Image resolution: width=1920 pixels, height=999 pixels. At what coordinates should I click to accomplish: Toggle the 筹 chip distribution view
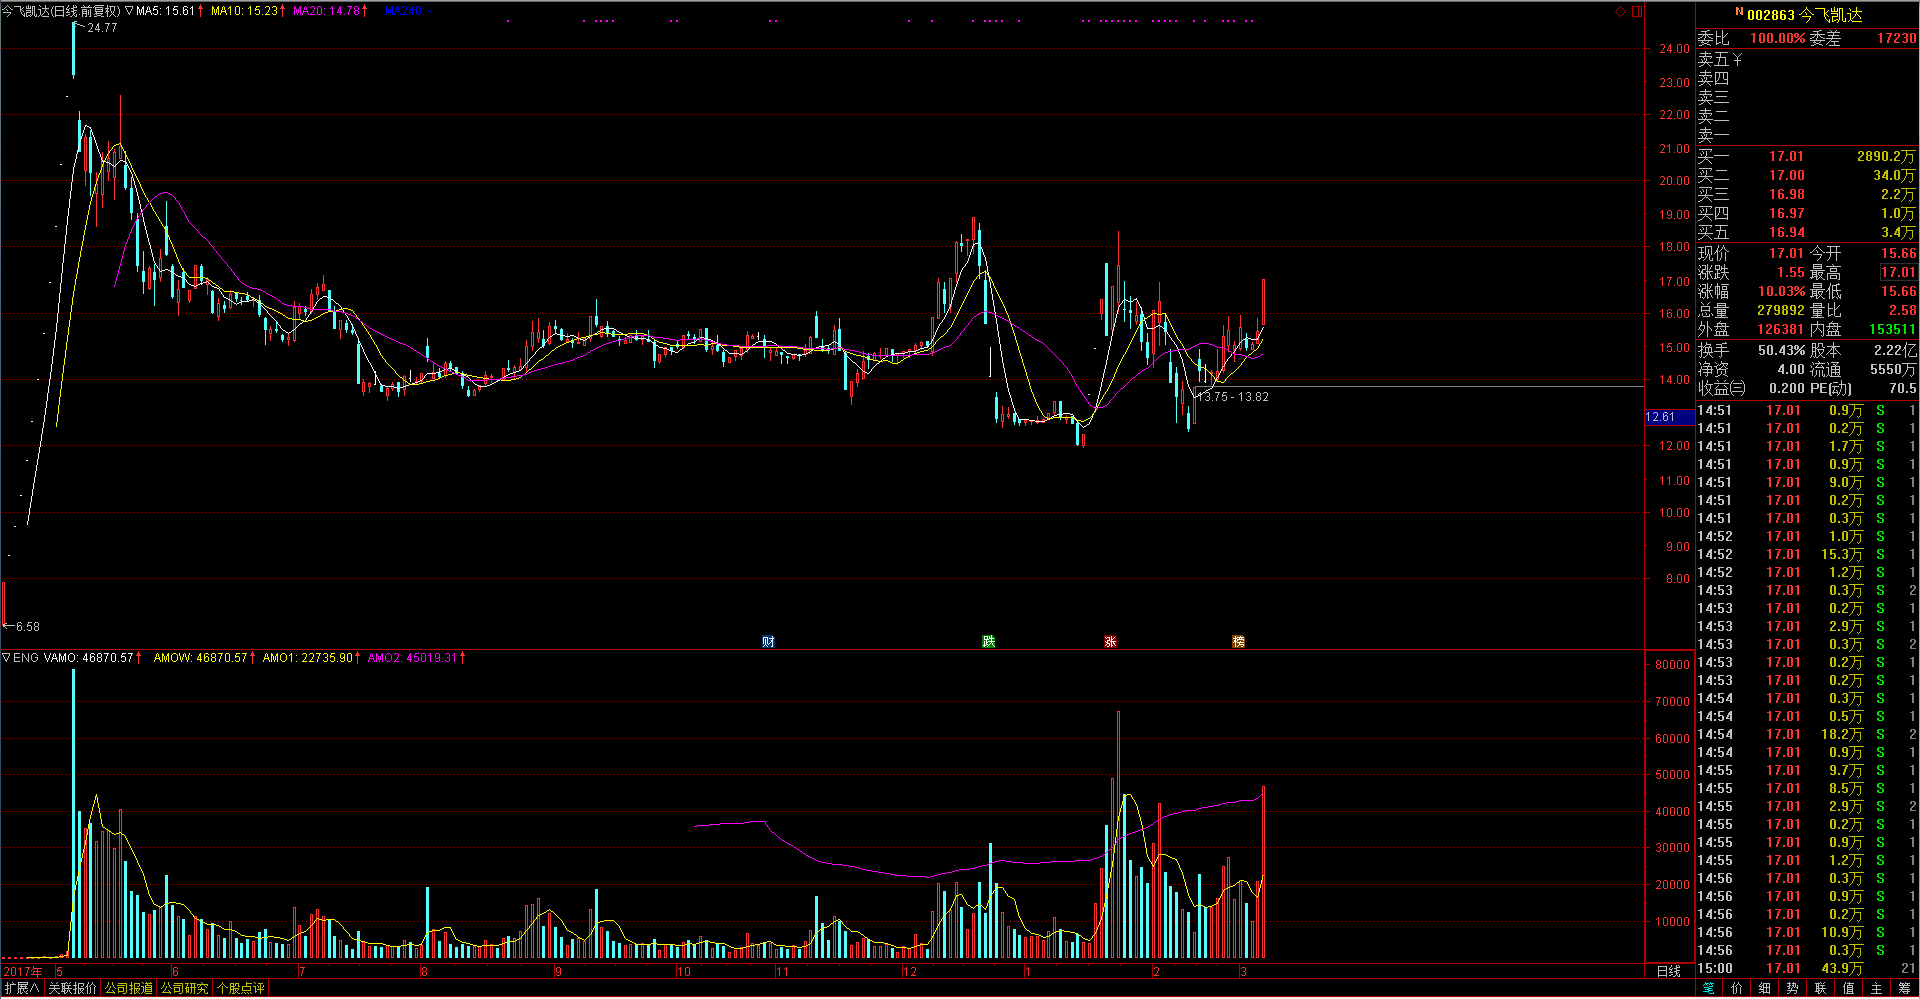1905,988
